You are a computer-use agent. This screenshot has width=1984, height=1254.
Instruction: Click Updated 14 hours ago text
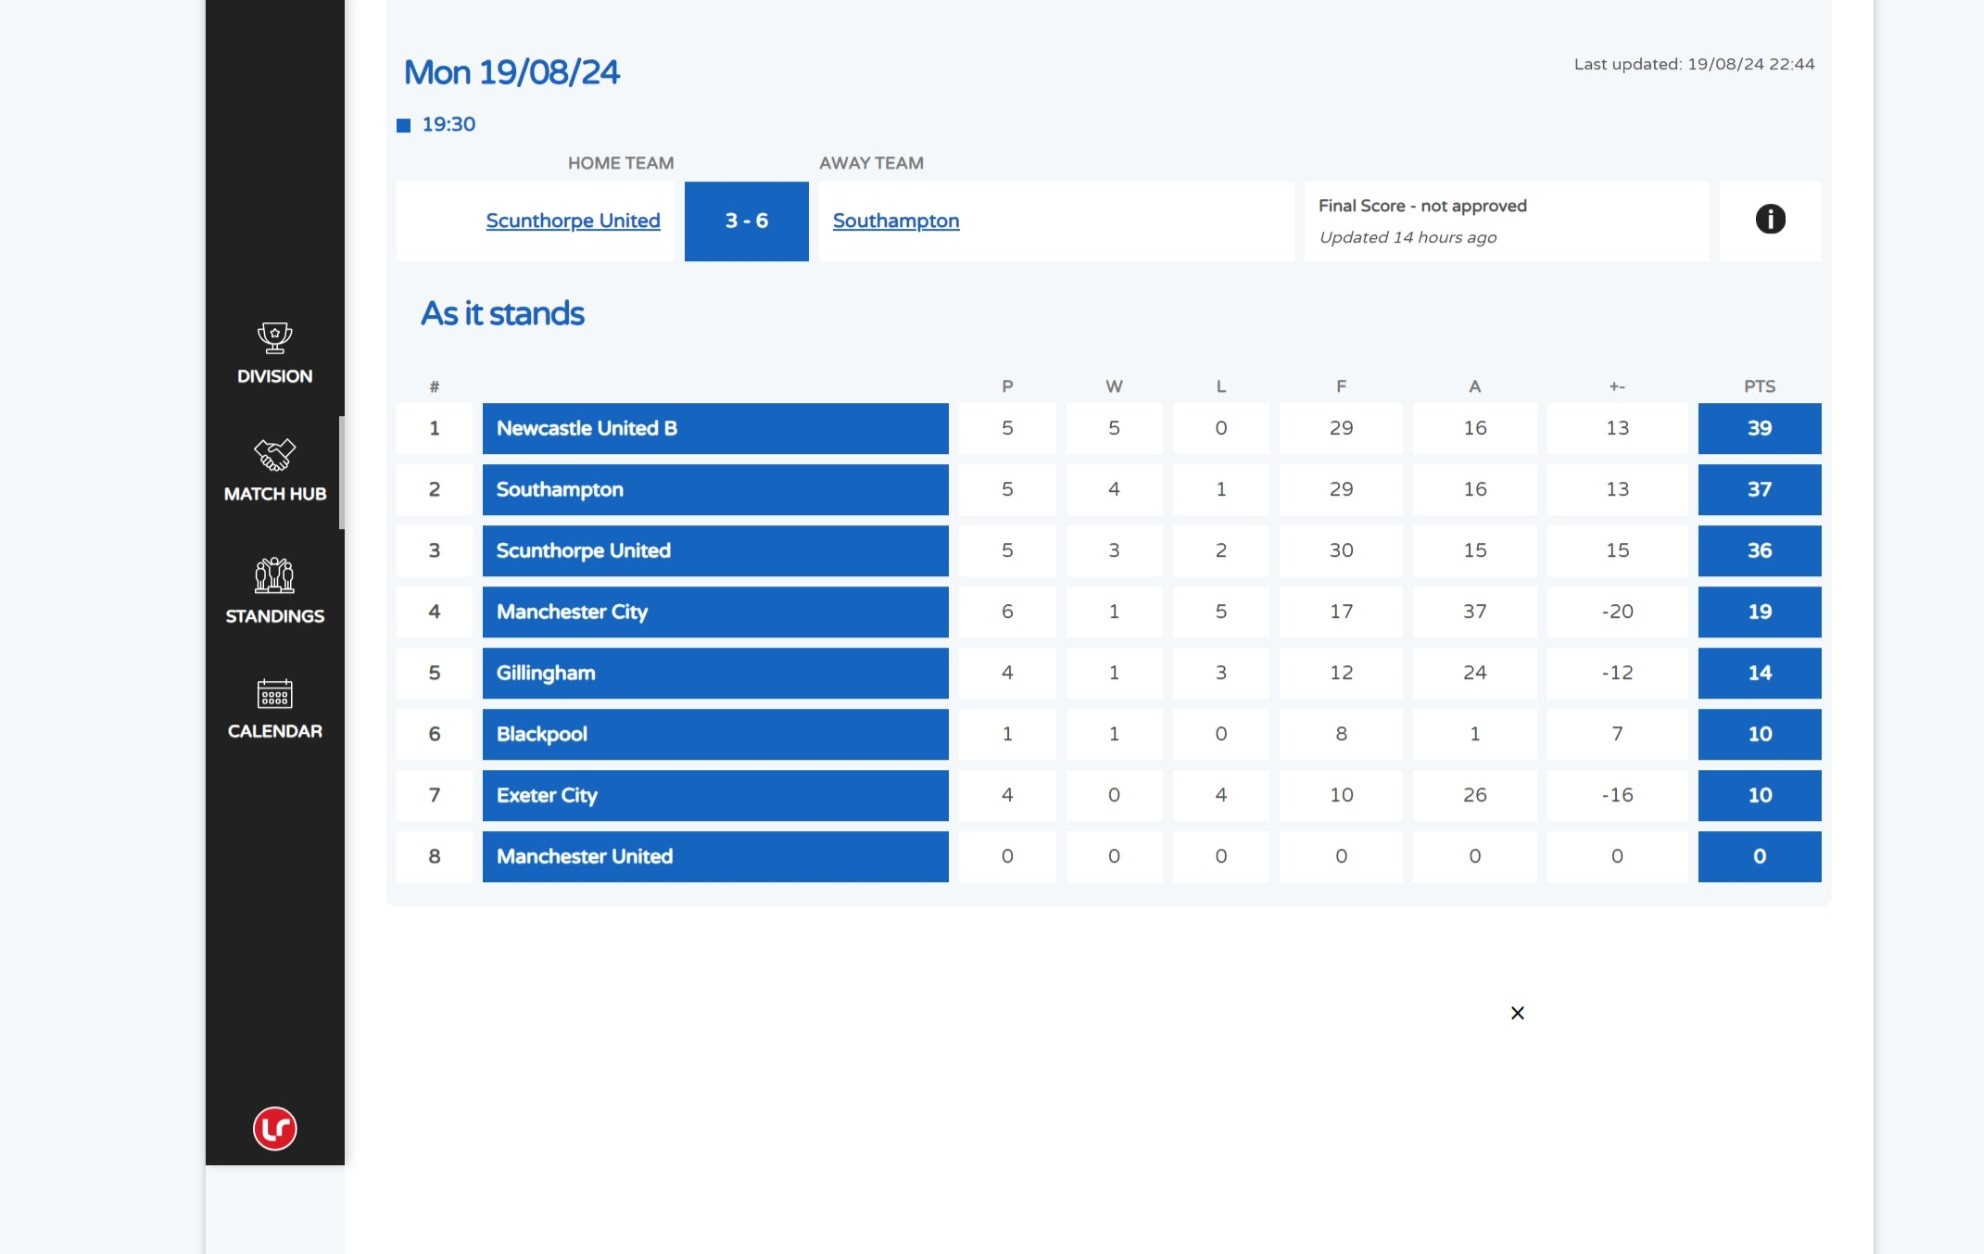click(1407, 237)
